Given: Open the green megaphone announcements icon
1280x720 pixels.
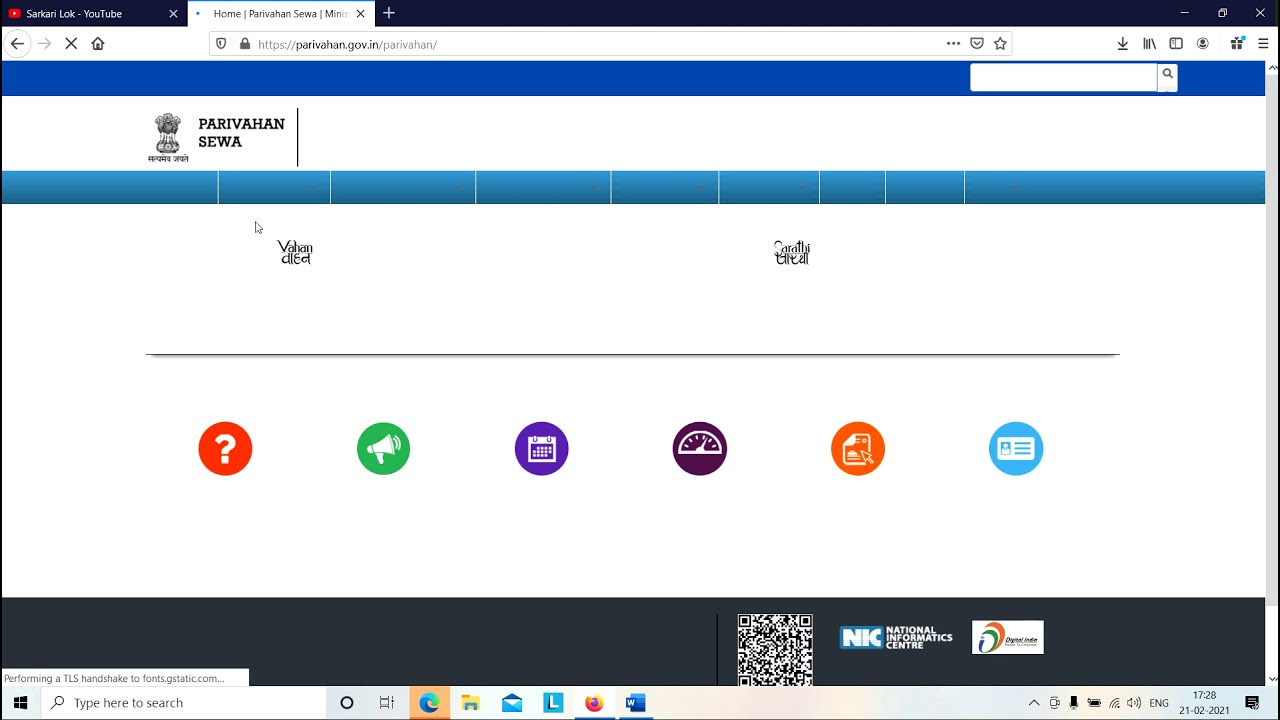Looking at the screenshot, I should (x=383, y=448).
